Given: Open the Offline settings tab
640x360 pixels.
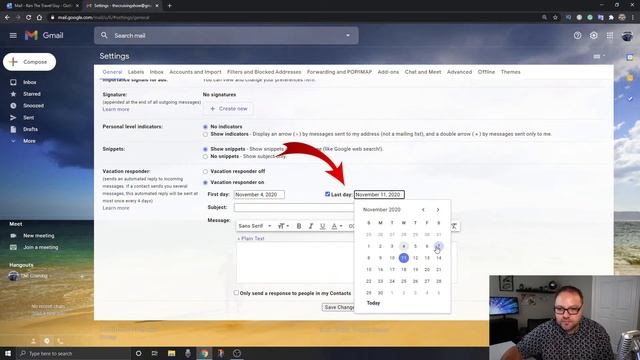Looking at the screenshot, I should (486, 72).
